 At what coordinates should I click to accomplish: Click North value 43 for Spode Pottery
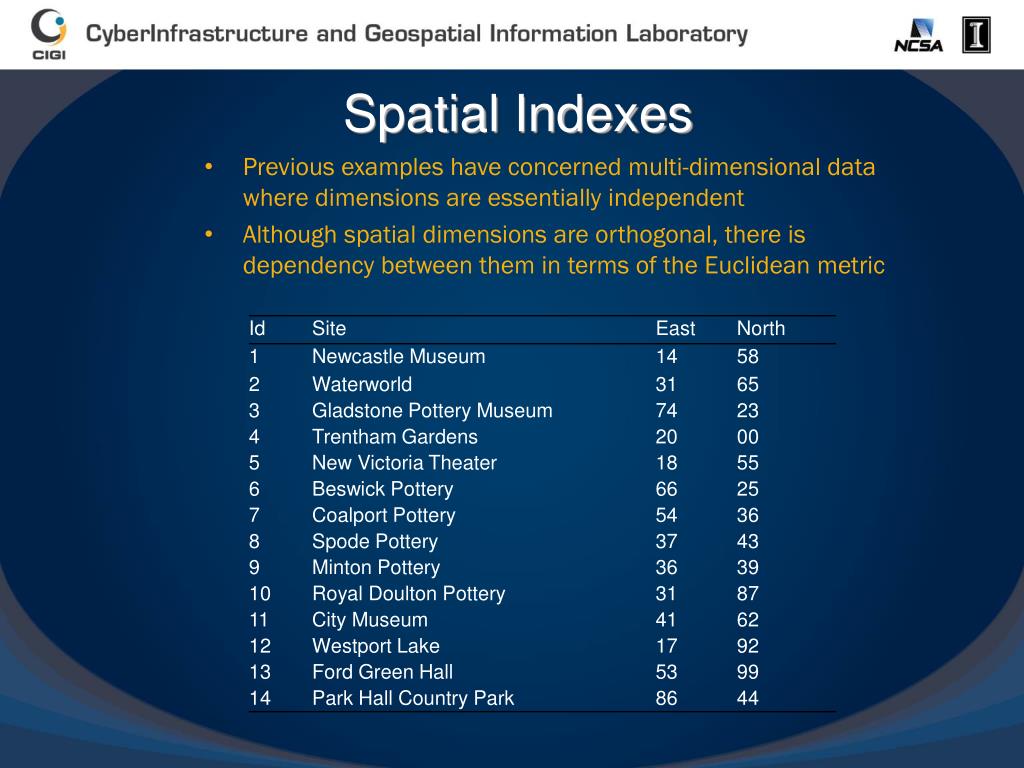[x=748, y=541]
